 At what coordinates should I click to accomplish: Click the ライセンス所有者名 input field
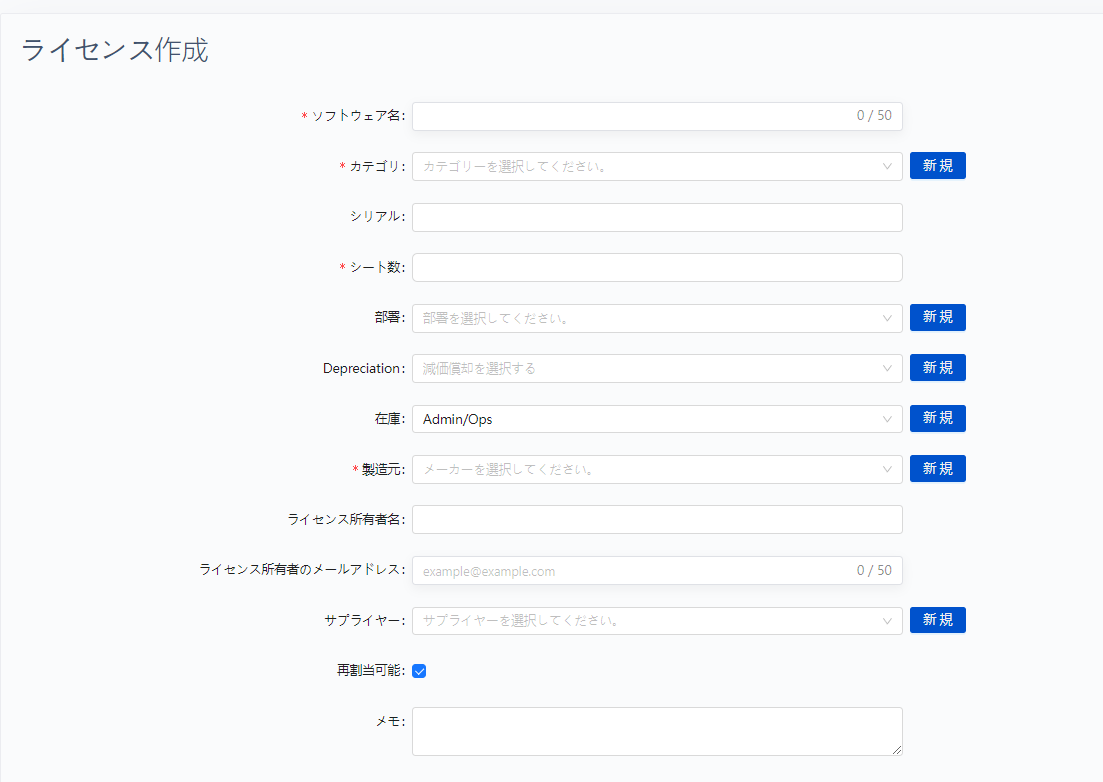tap(657, 519)
